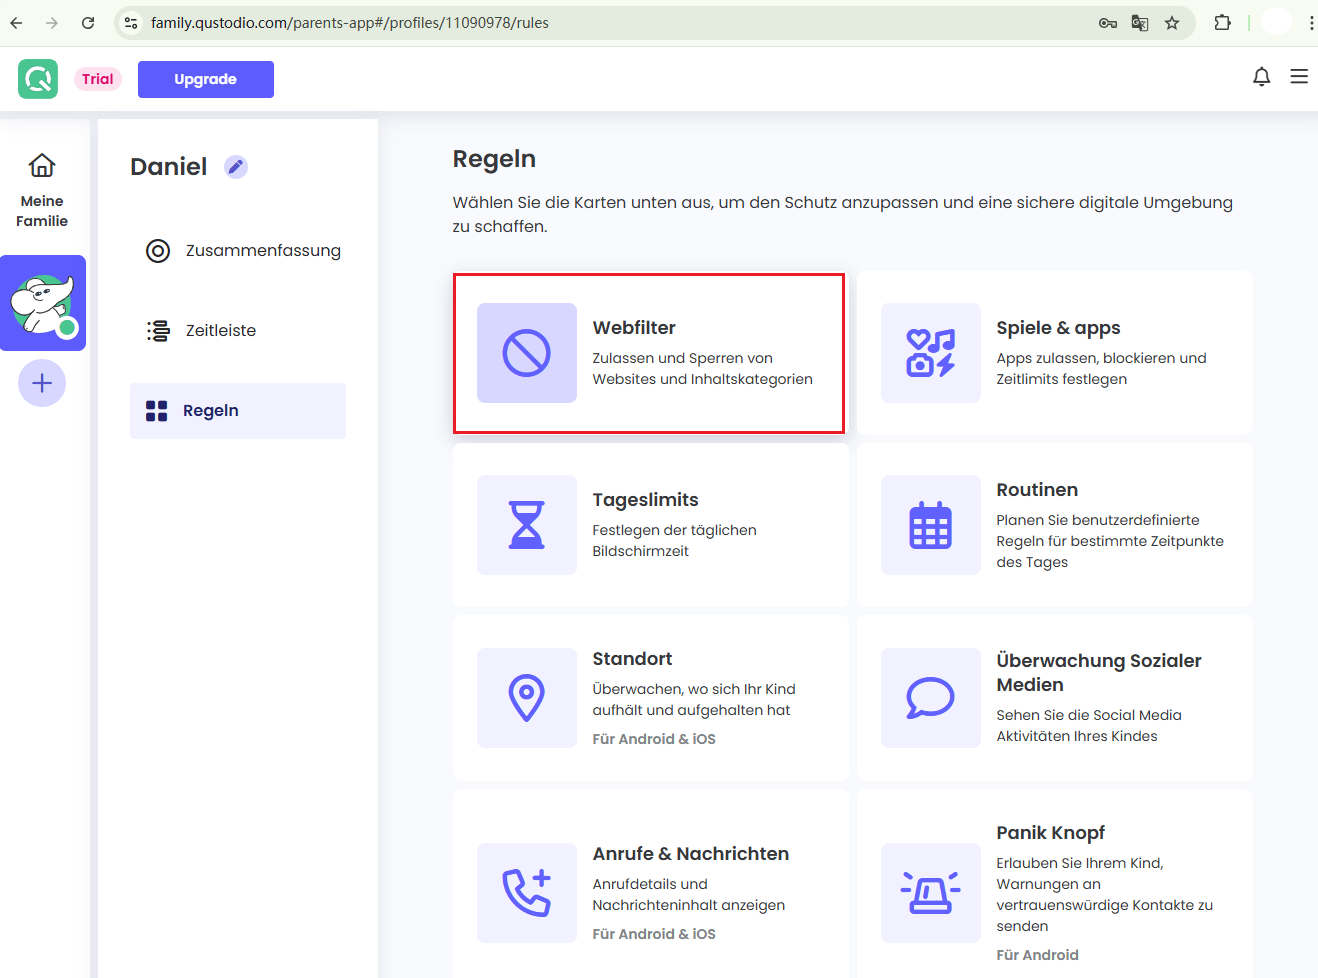
Task: Click the Qustodio logo
Action: pos(38,79)
